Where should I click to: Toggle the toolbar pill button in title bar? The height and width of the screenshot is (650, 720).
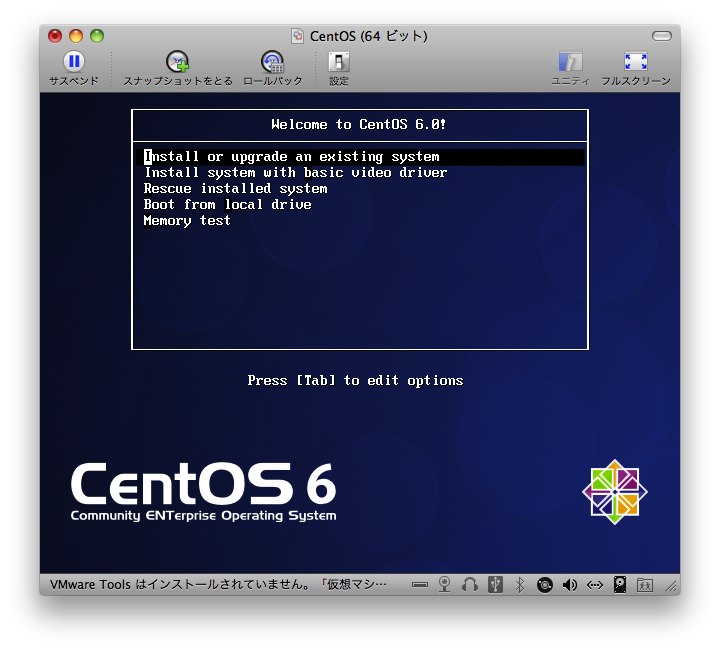click(662, 36)
